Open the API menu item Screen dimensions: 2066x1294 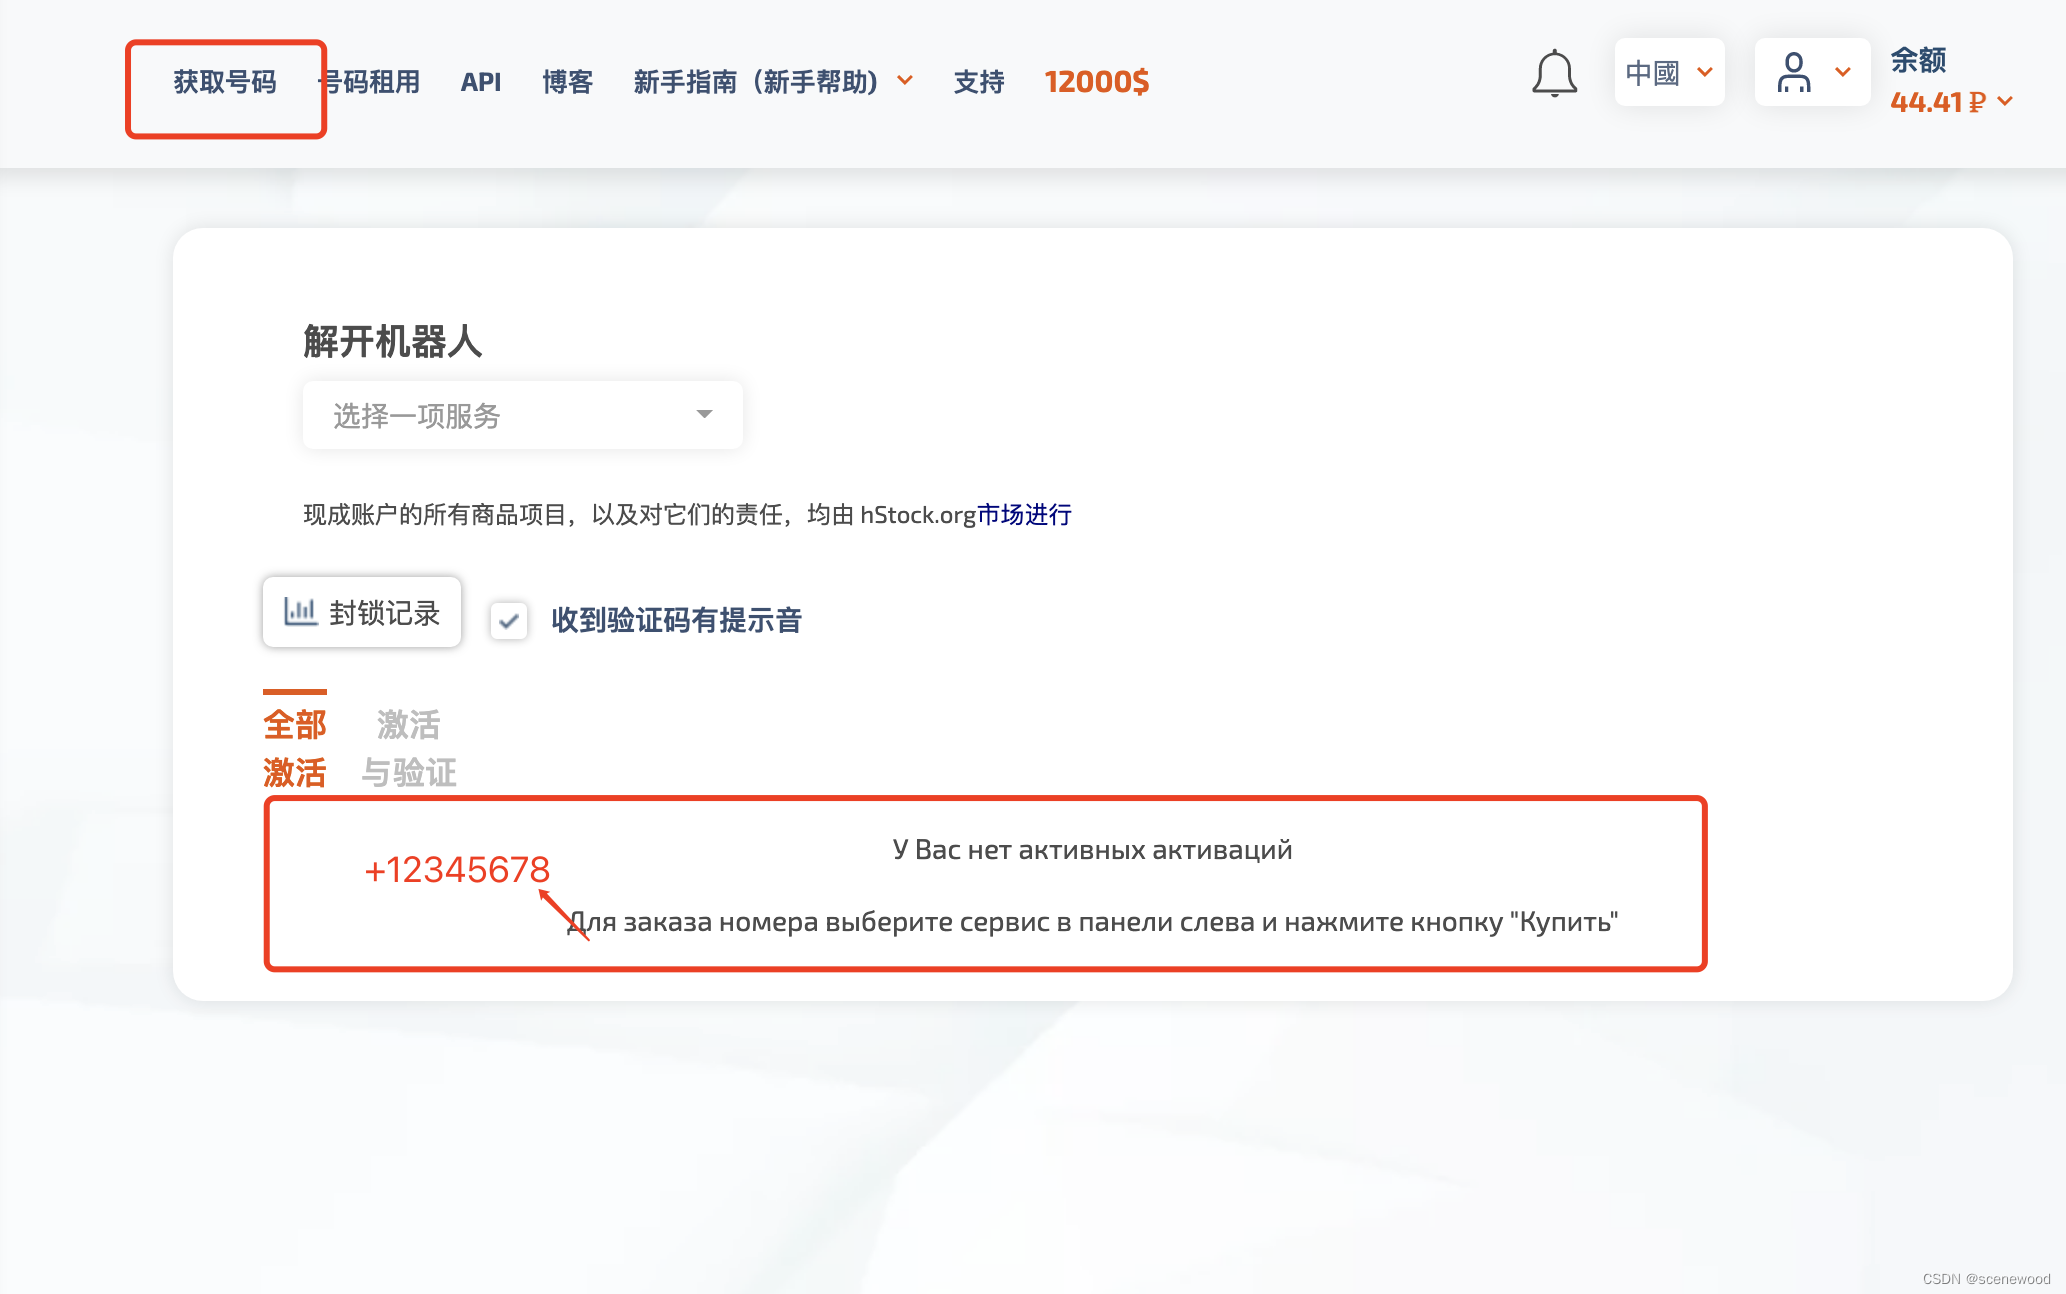point(480,82)
